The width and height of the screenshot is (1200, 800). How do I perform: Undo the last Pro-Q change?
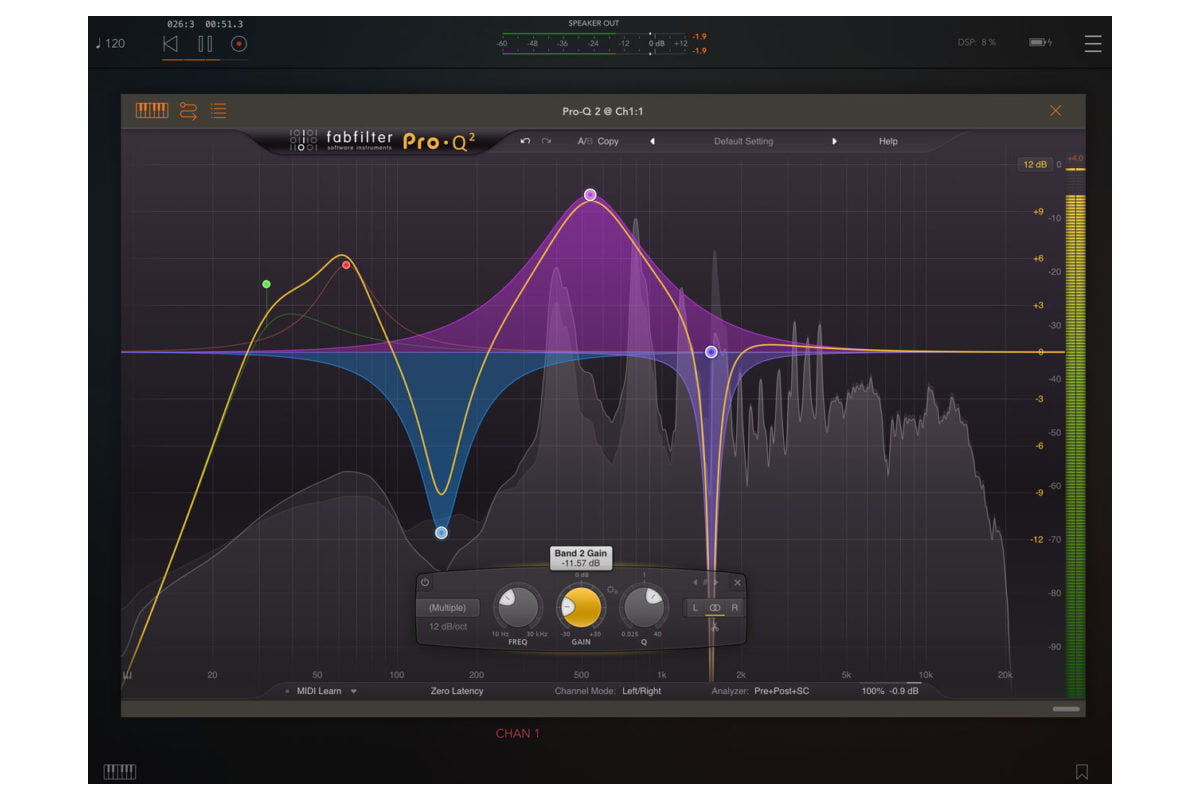point(525,141)
